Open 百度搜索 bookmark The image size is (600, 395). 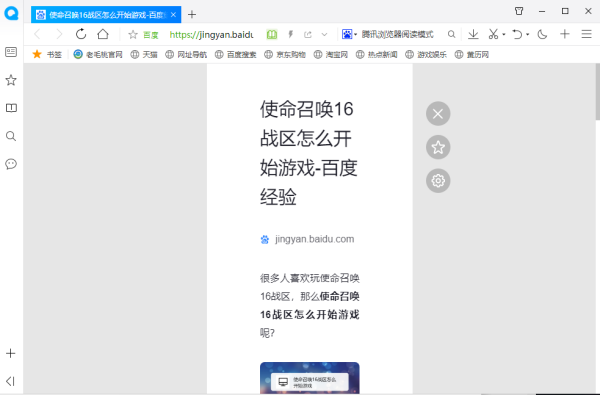(235, 54)
